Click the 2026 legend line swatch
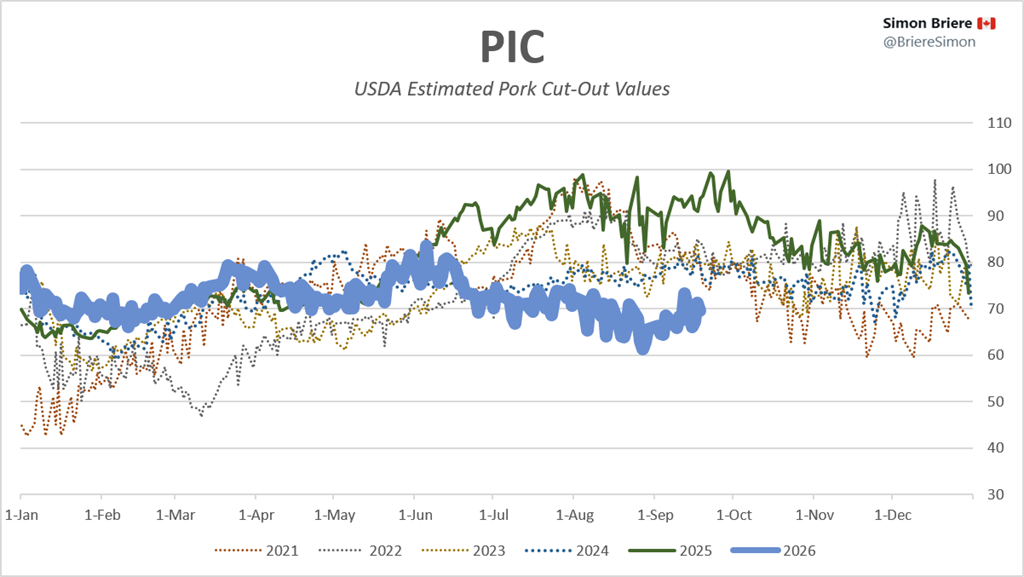 coord(756,551)
